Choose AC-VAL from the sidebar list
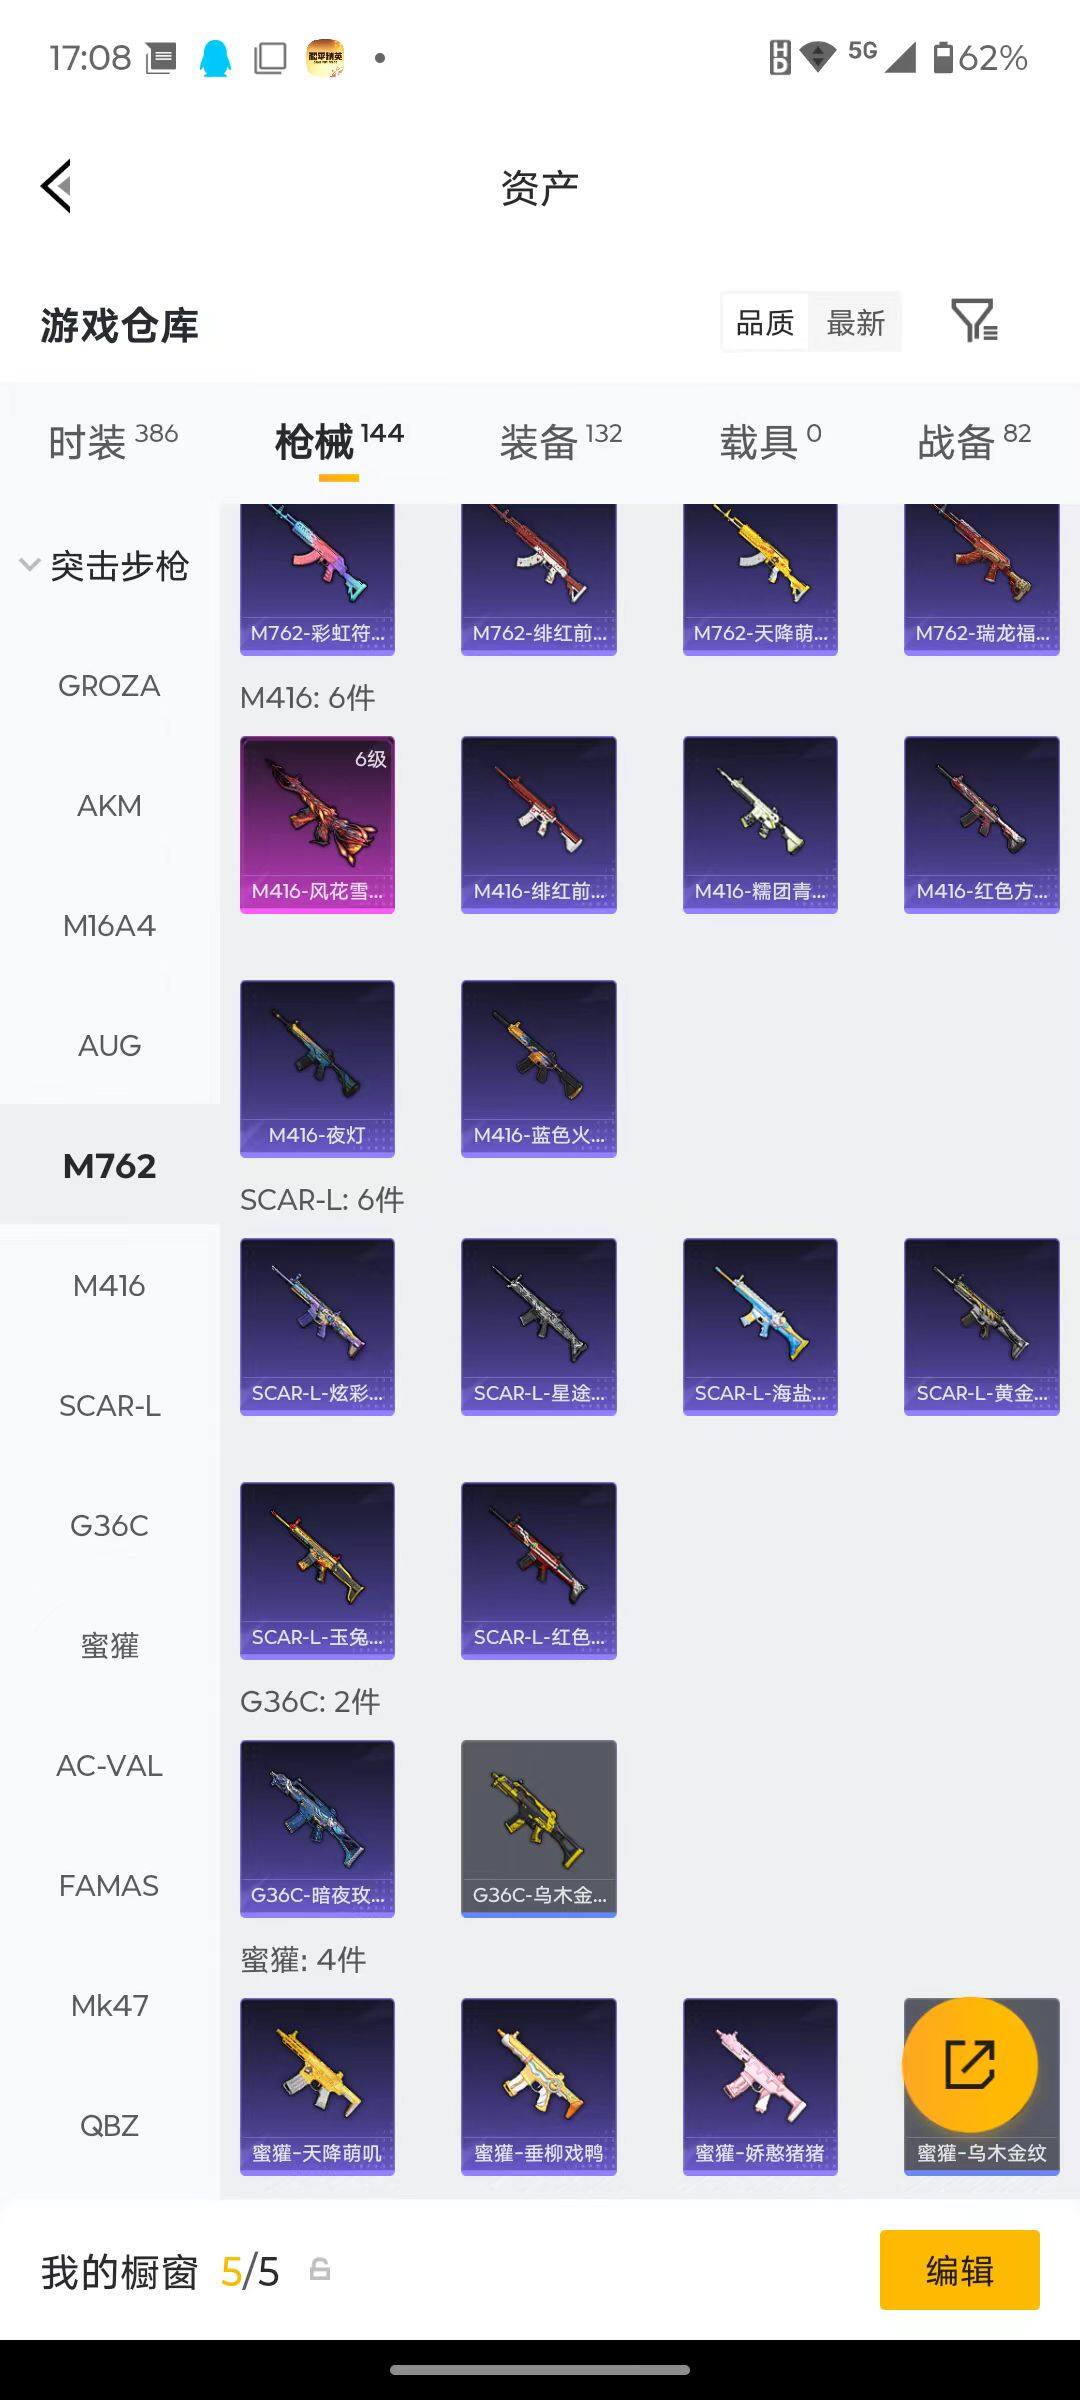This screenshot has height=2400, width=1080. click(109, 1766)
